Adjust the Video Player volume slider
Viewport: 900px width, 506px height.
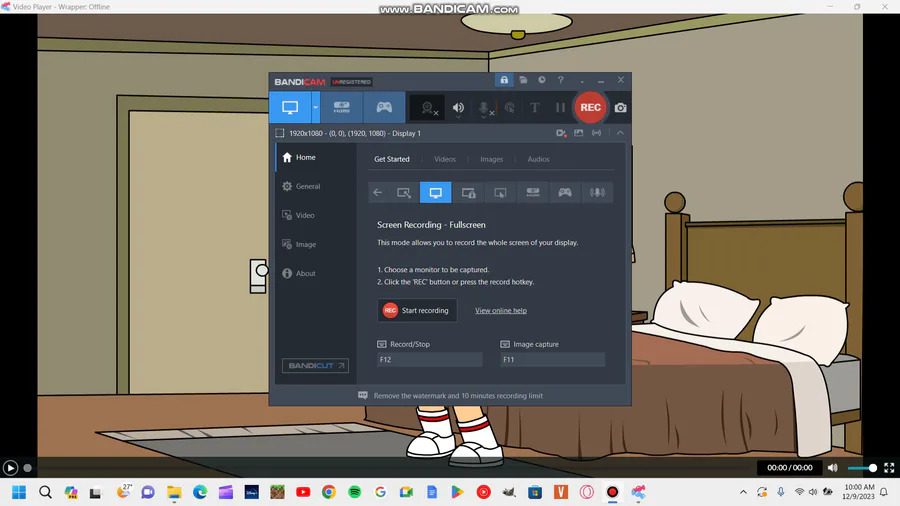[x=862, y=468]
